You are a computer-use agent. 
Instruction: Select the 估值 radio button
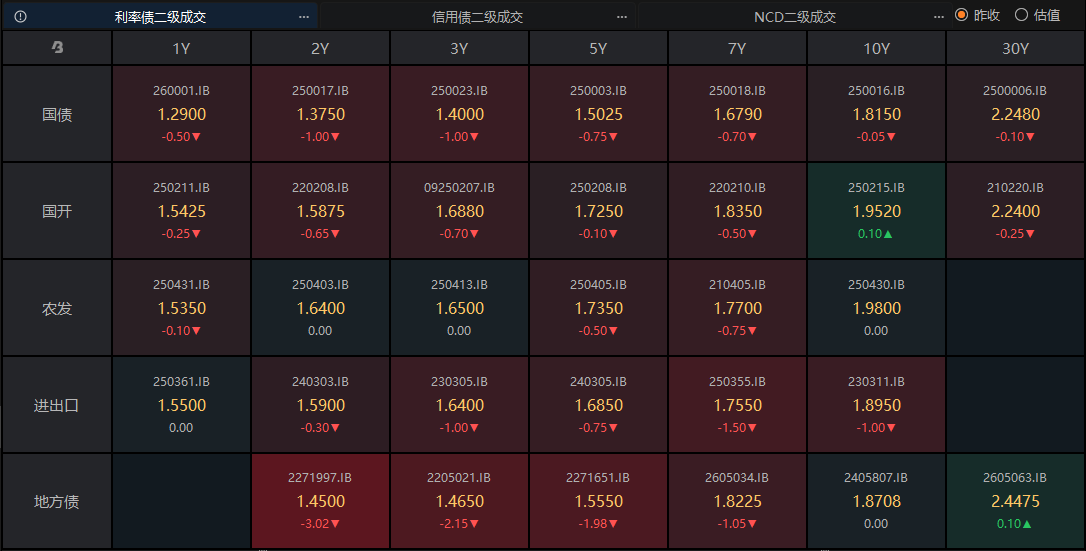click(1021, 15)
